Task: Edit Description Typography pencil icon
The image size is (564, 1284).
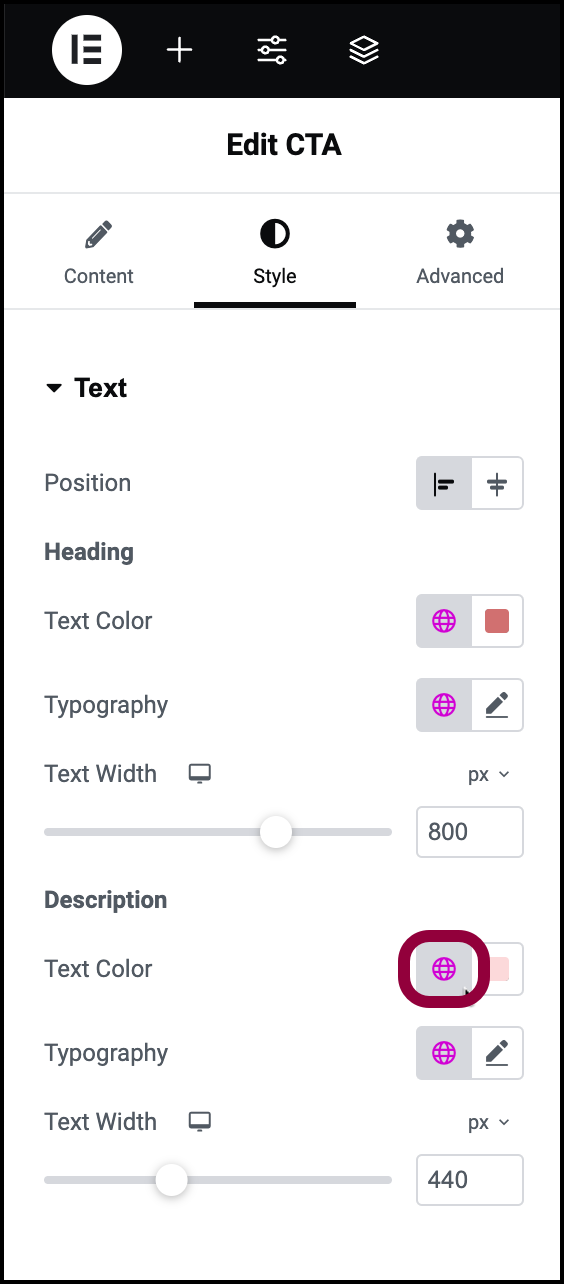Action: point(497,1053)
